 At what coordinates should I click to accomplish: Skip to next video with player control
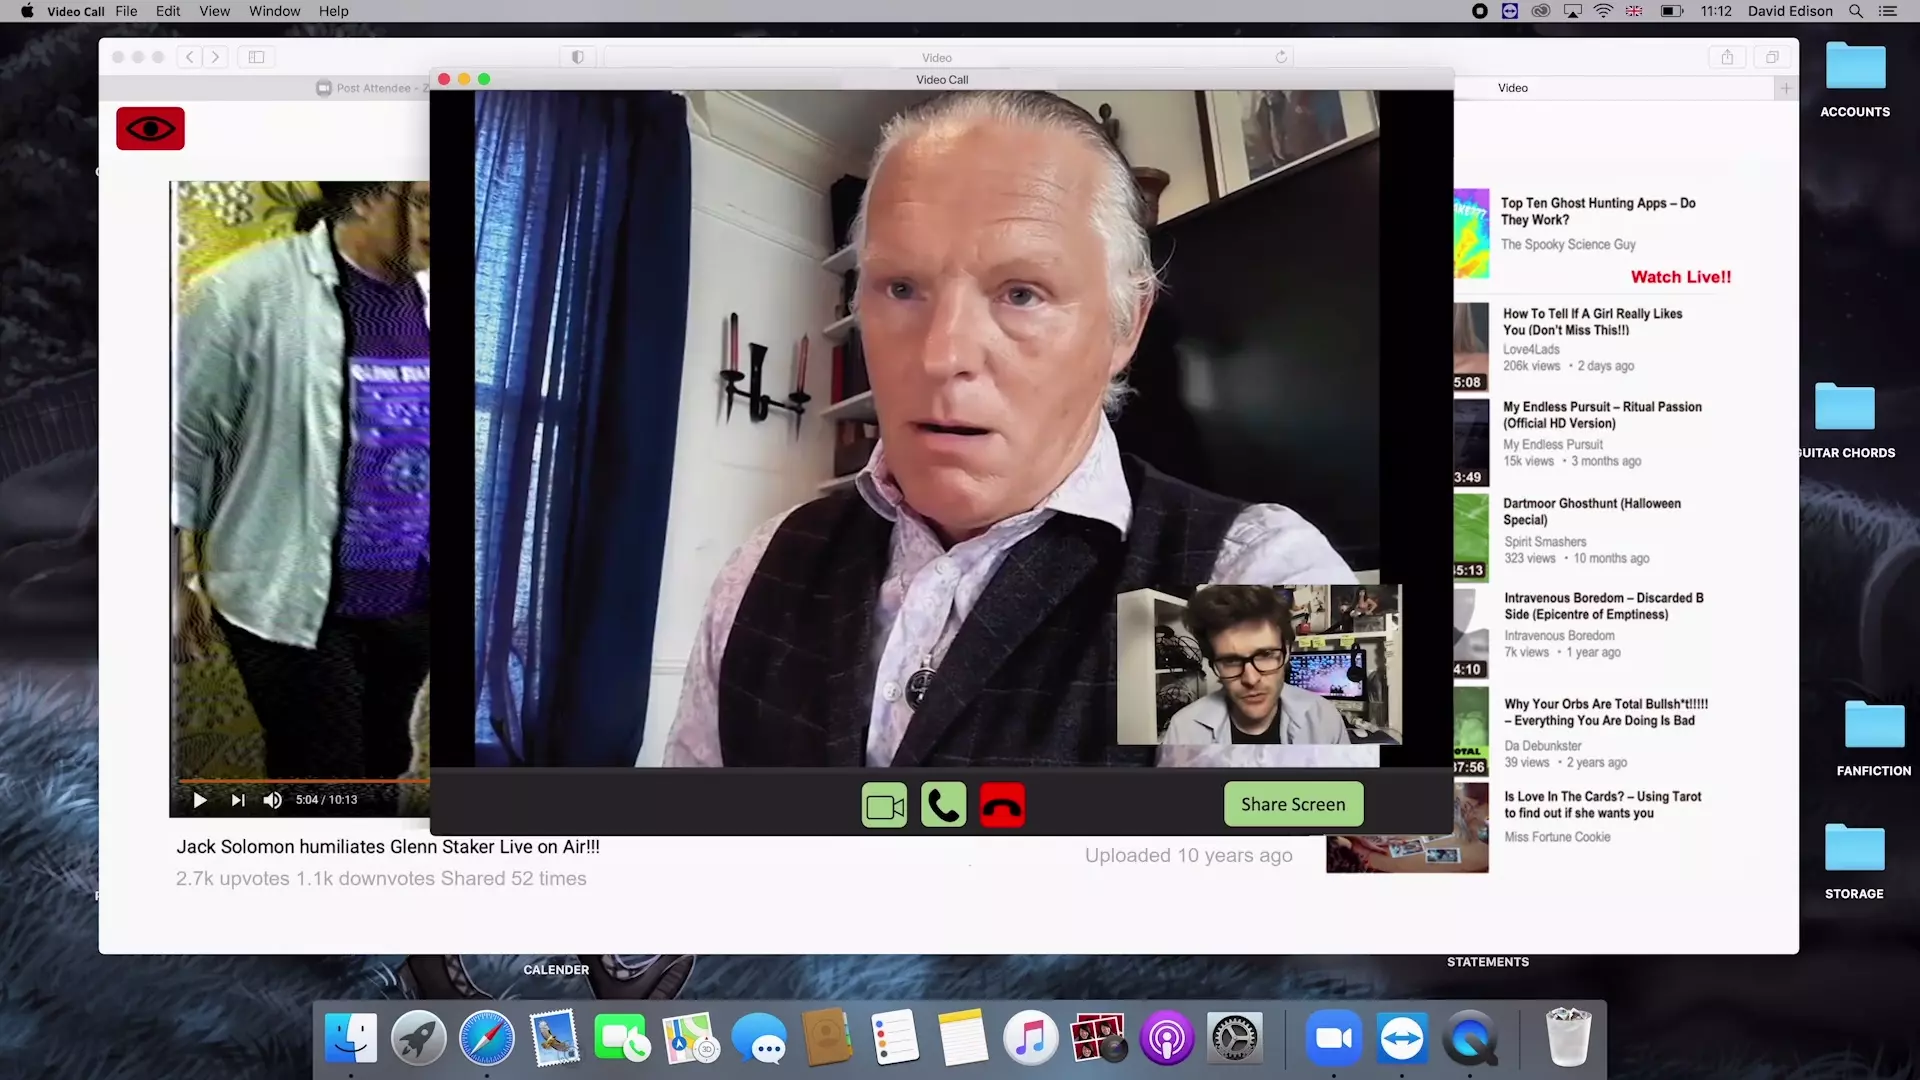tap(238, 800)
